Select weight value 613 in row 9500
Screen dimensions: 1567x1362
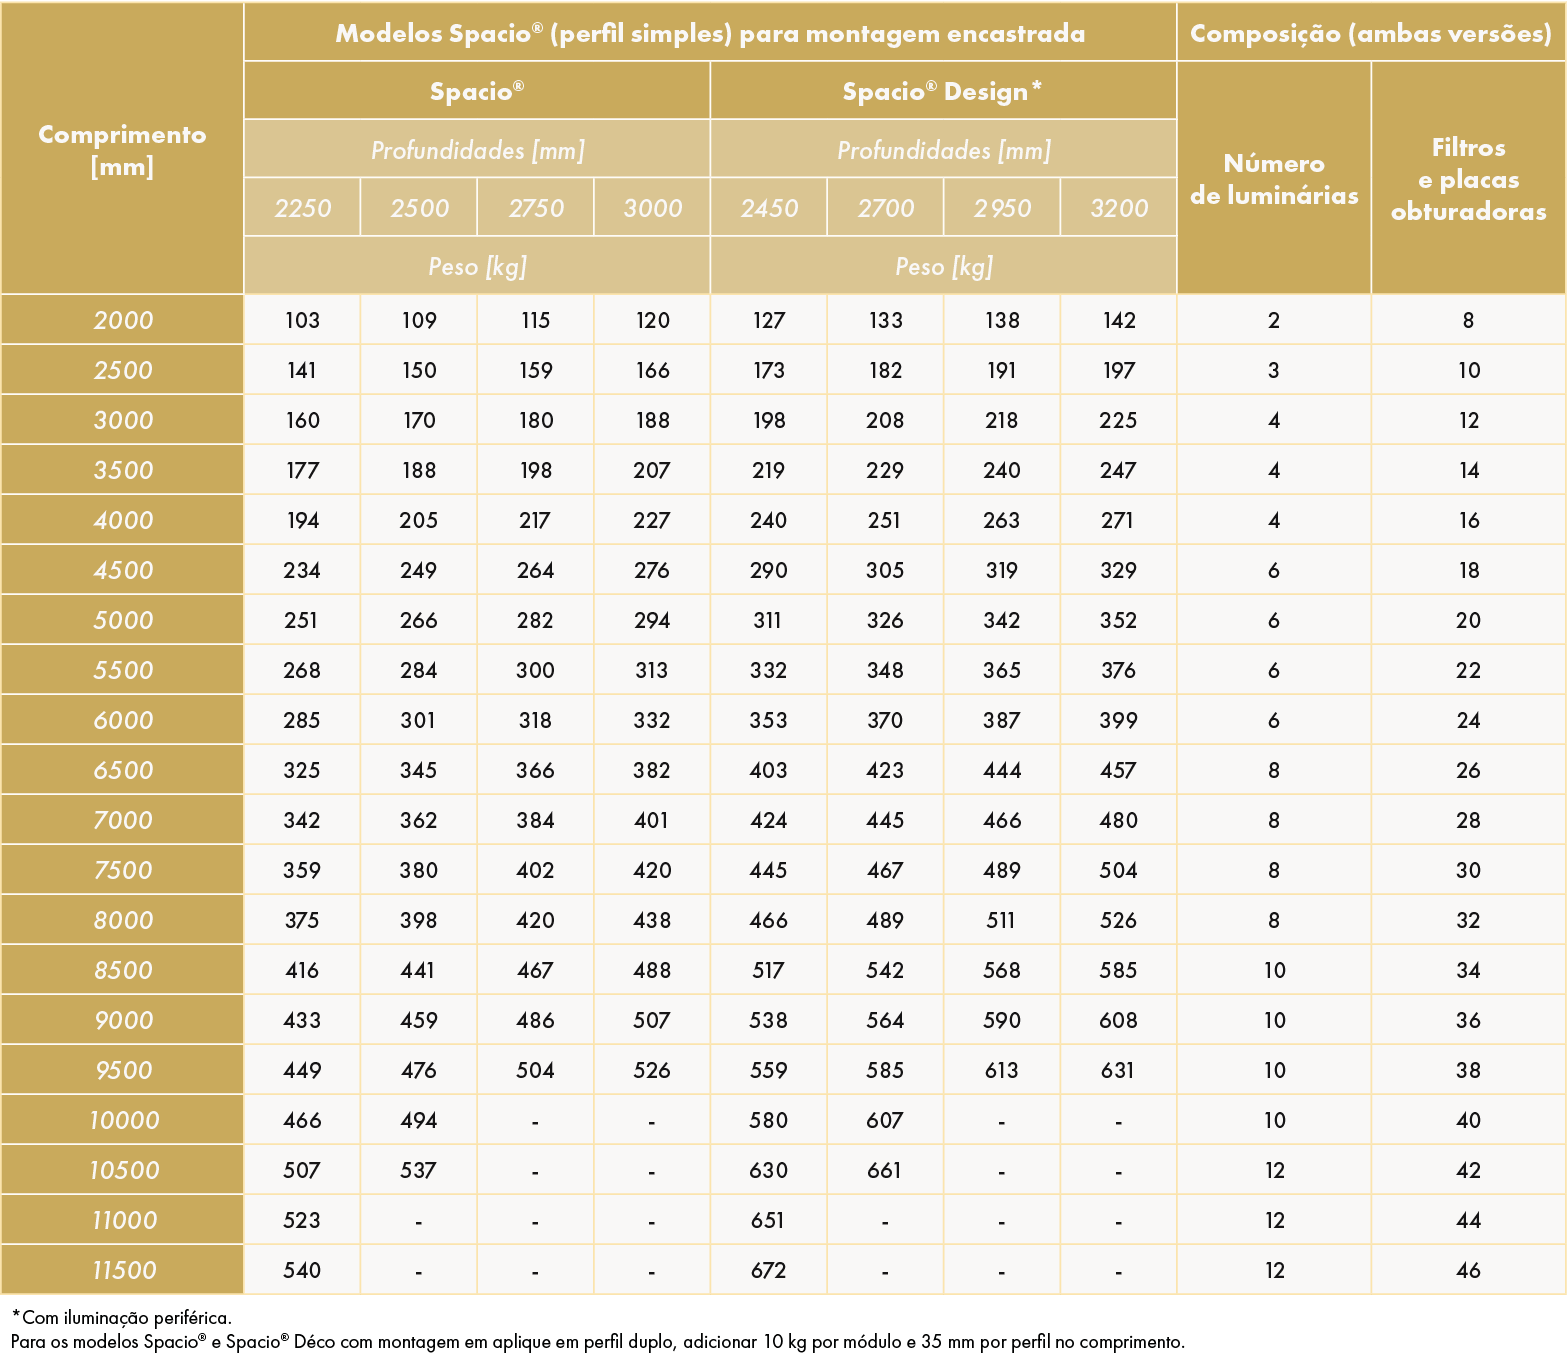(x=1002, y=1070)
